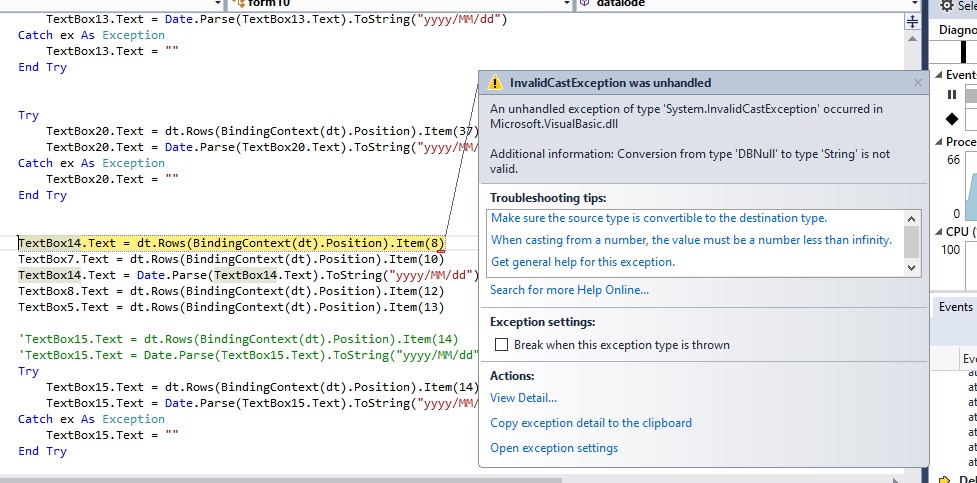Screen dimensions: 977x483
Task: Click the black diamond event marker icon
Action: tap(951, 119)
